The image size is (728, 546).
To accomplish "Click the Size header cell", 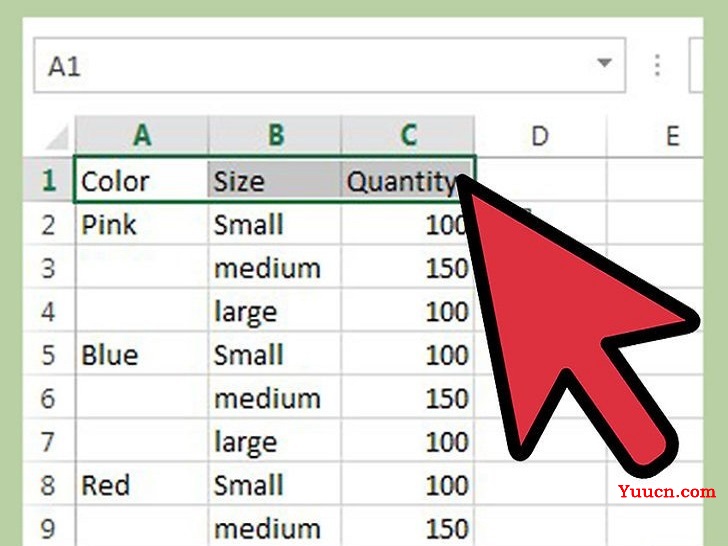I will 274,180.
